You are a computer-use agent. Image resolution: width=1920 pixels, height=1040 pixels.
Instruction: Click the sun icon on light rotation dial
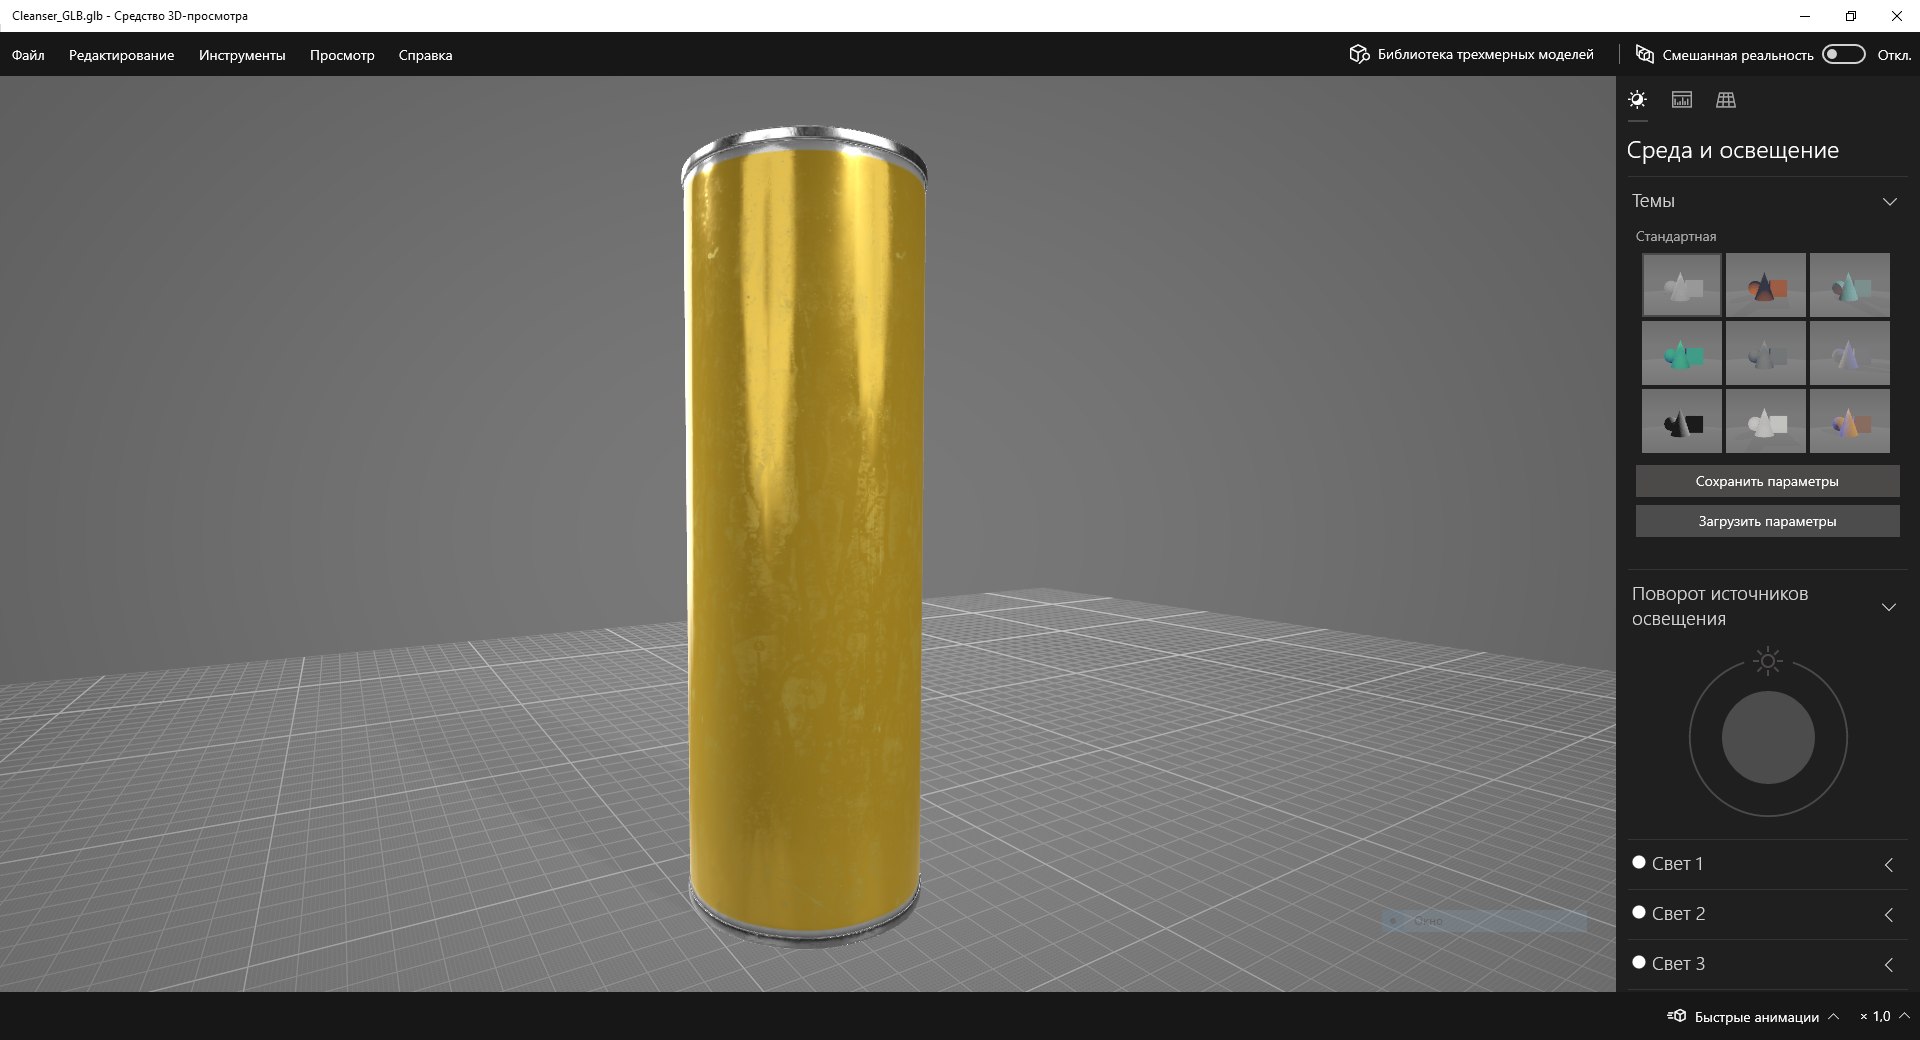pyautogui.click(x=1768, y=661)
